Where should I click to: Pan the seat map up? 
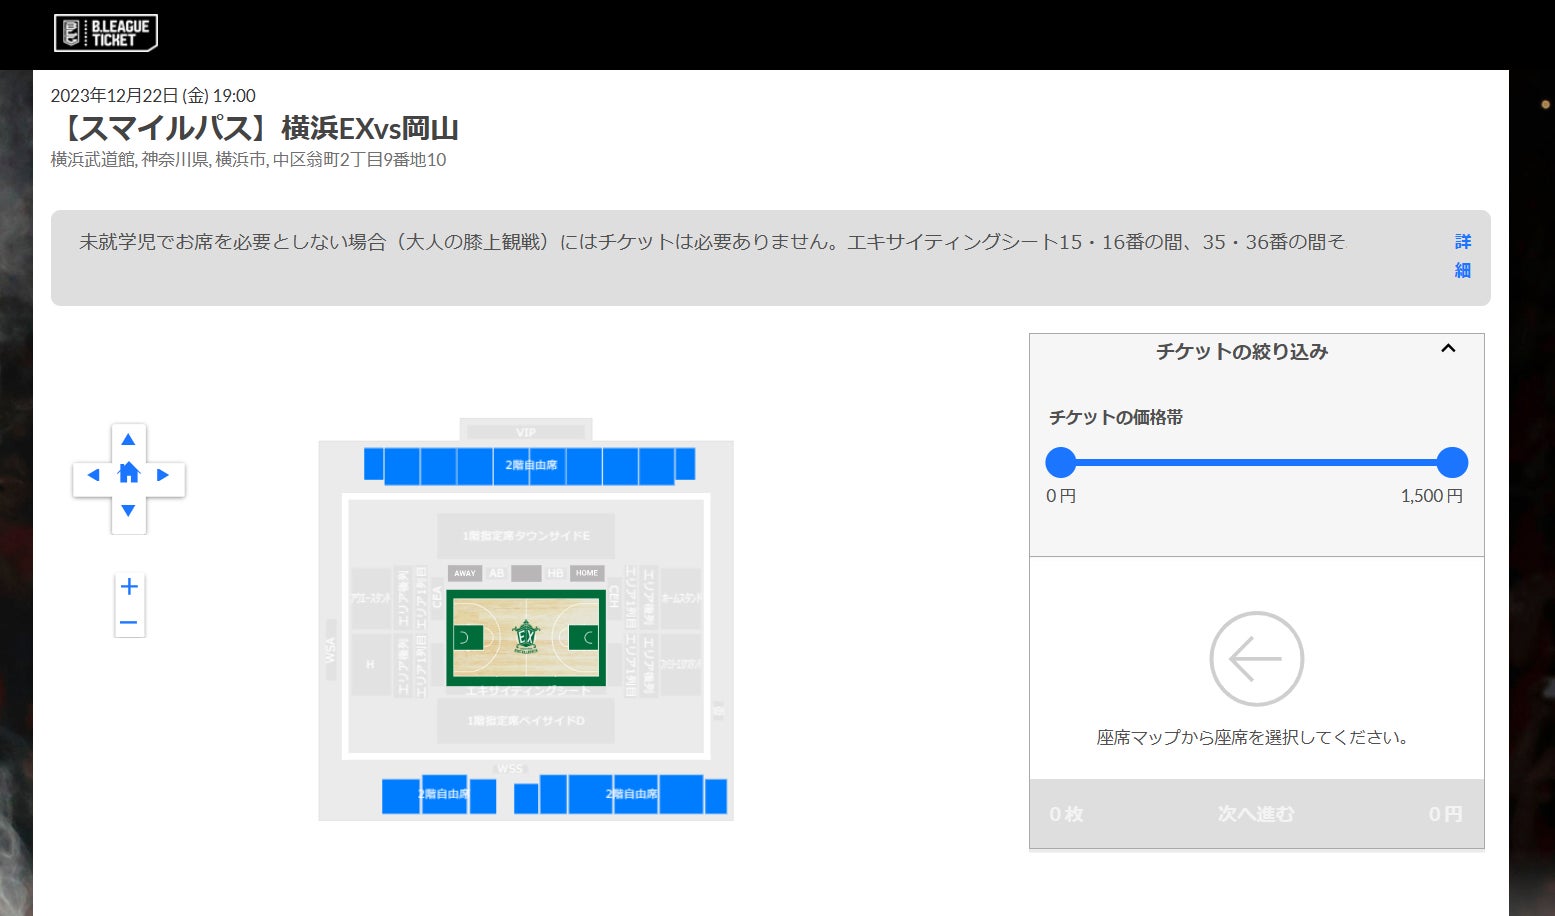click(x=128, y=440)
